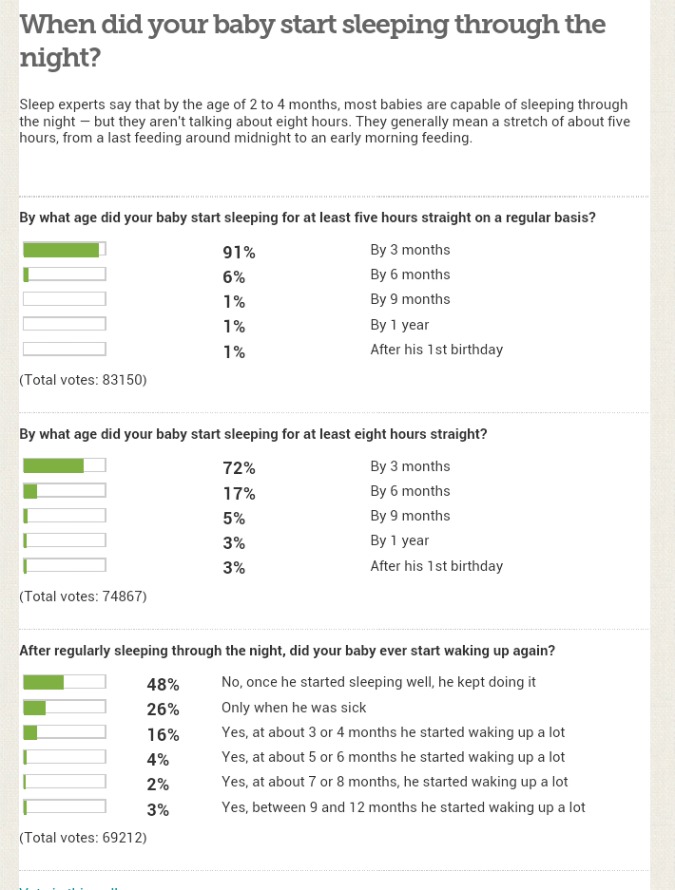675x890 pixels.
Task: Select the 16% bar for 3 or 4 months waking
Action: point(64,733)
